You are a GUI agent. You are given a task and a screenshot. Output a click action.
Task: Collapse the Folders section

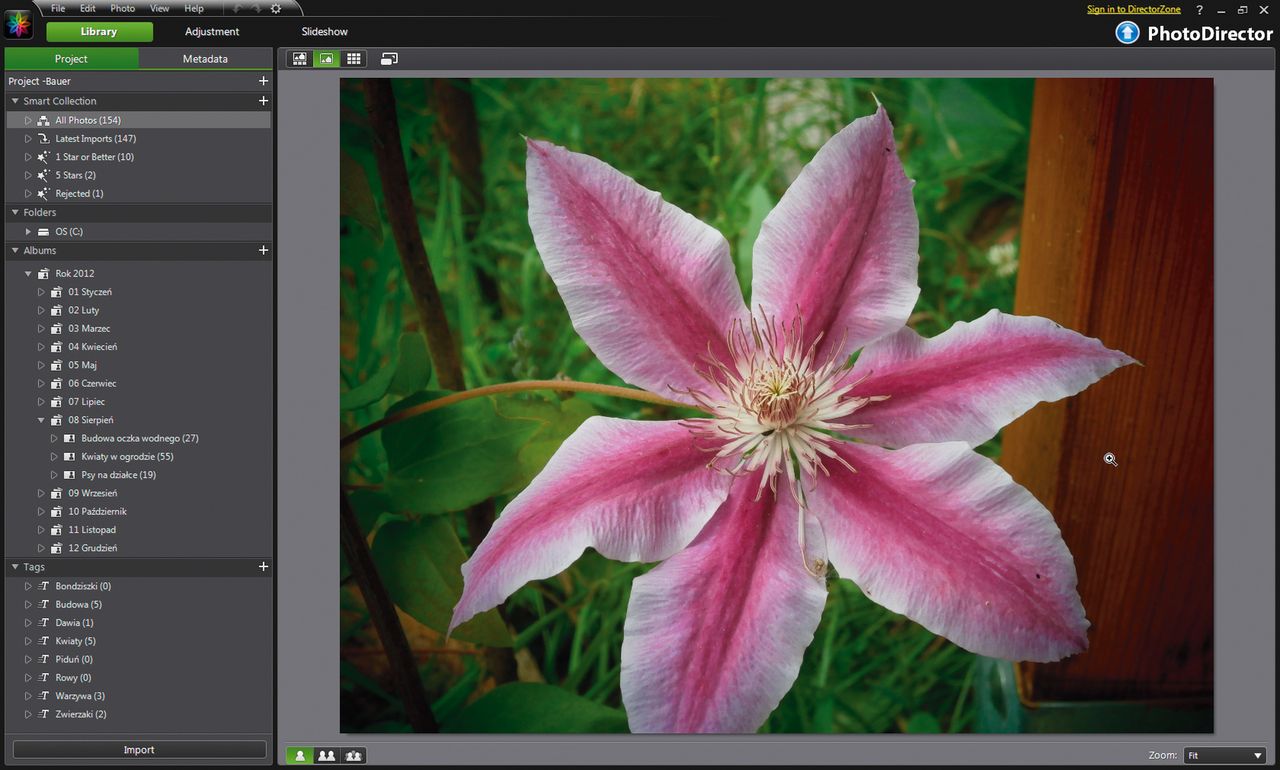pos(14,212)
